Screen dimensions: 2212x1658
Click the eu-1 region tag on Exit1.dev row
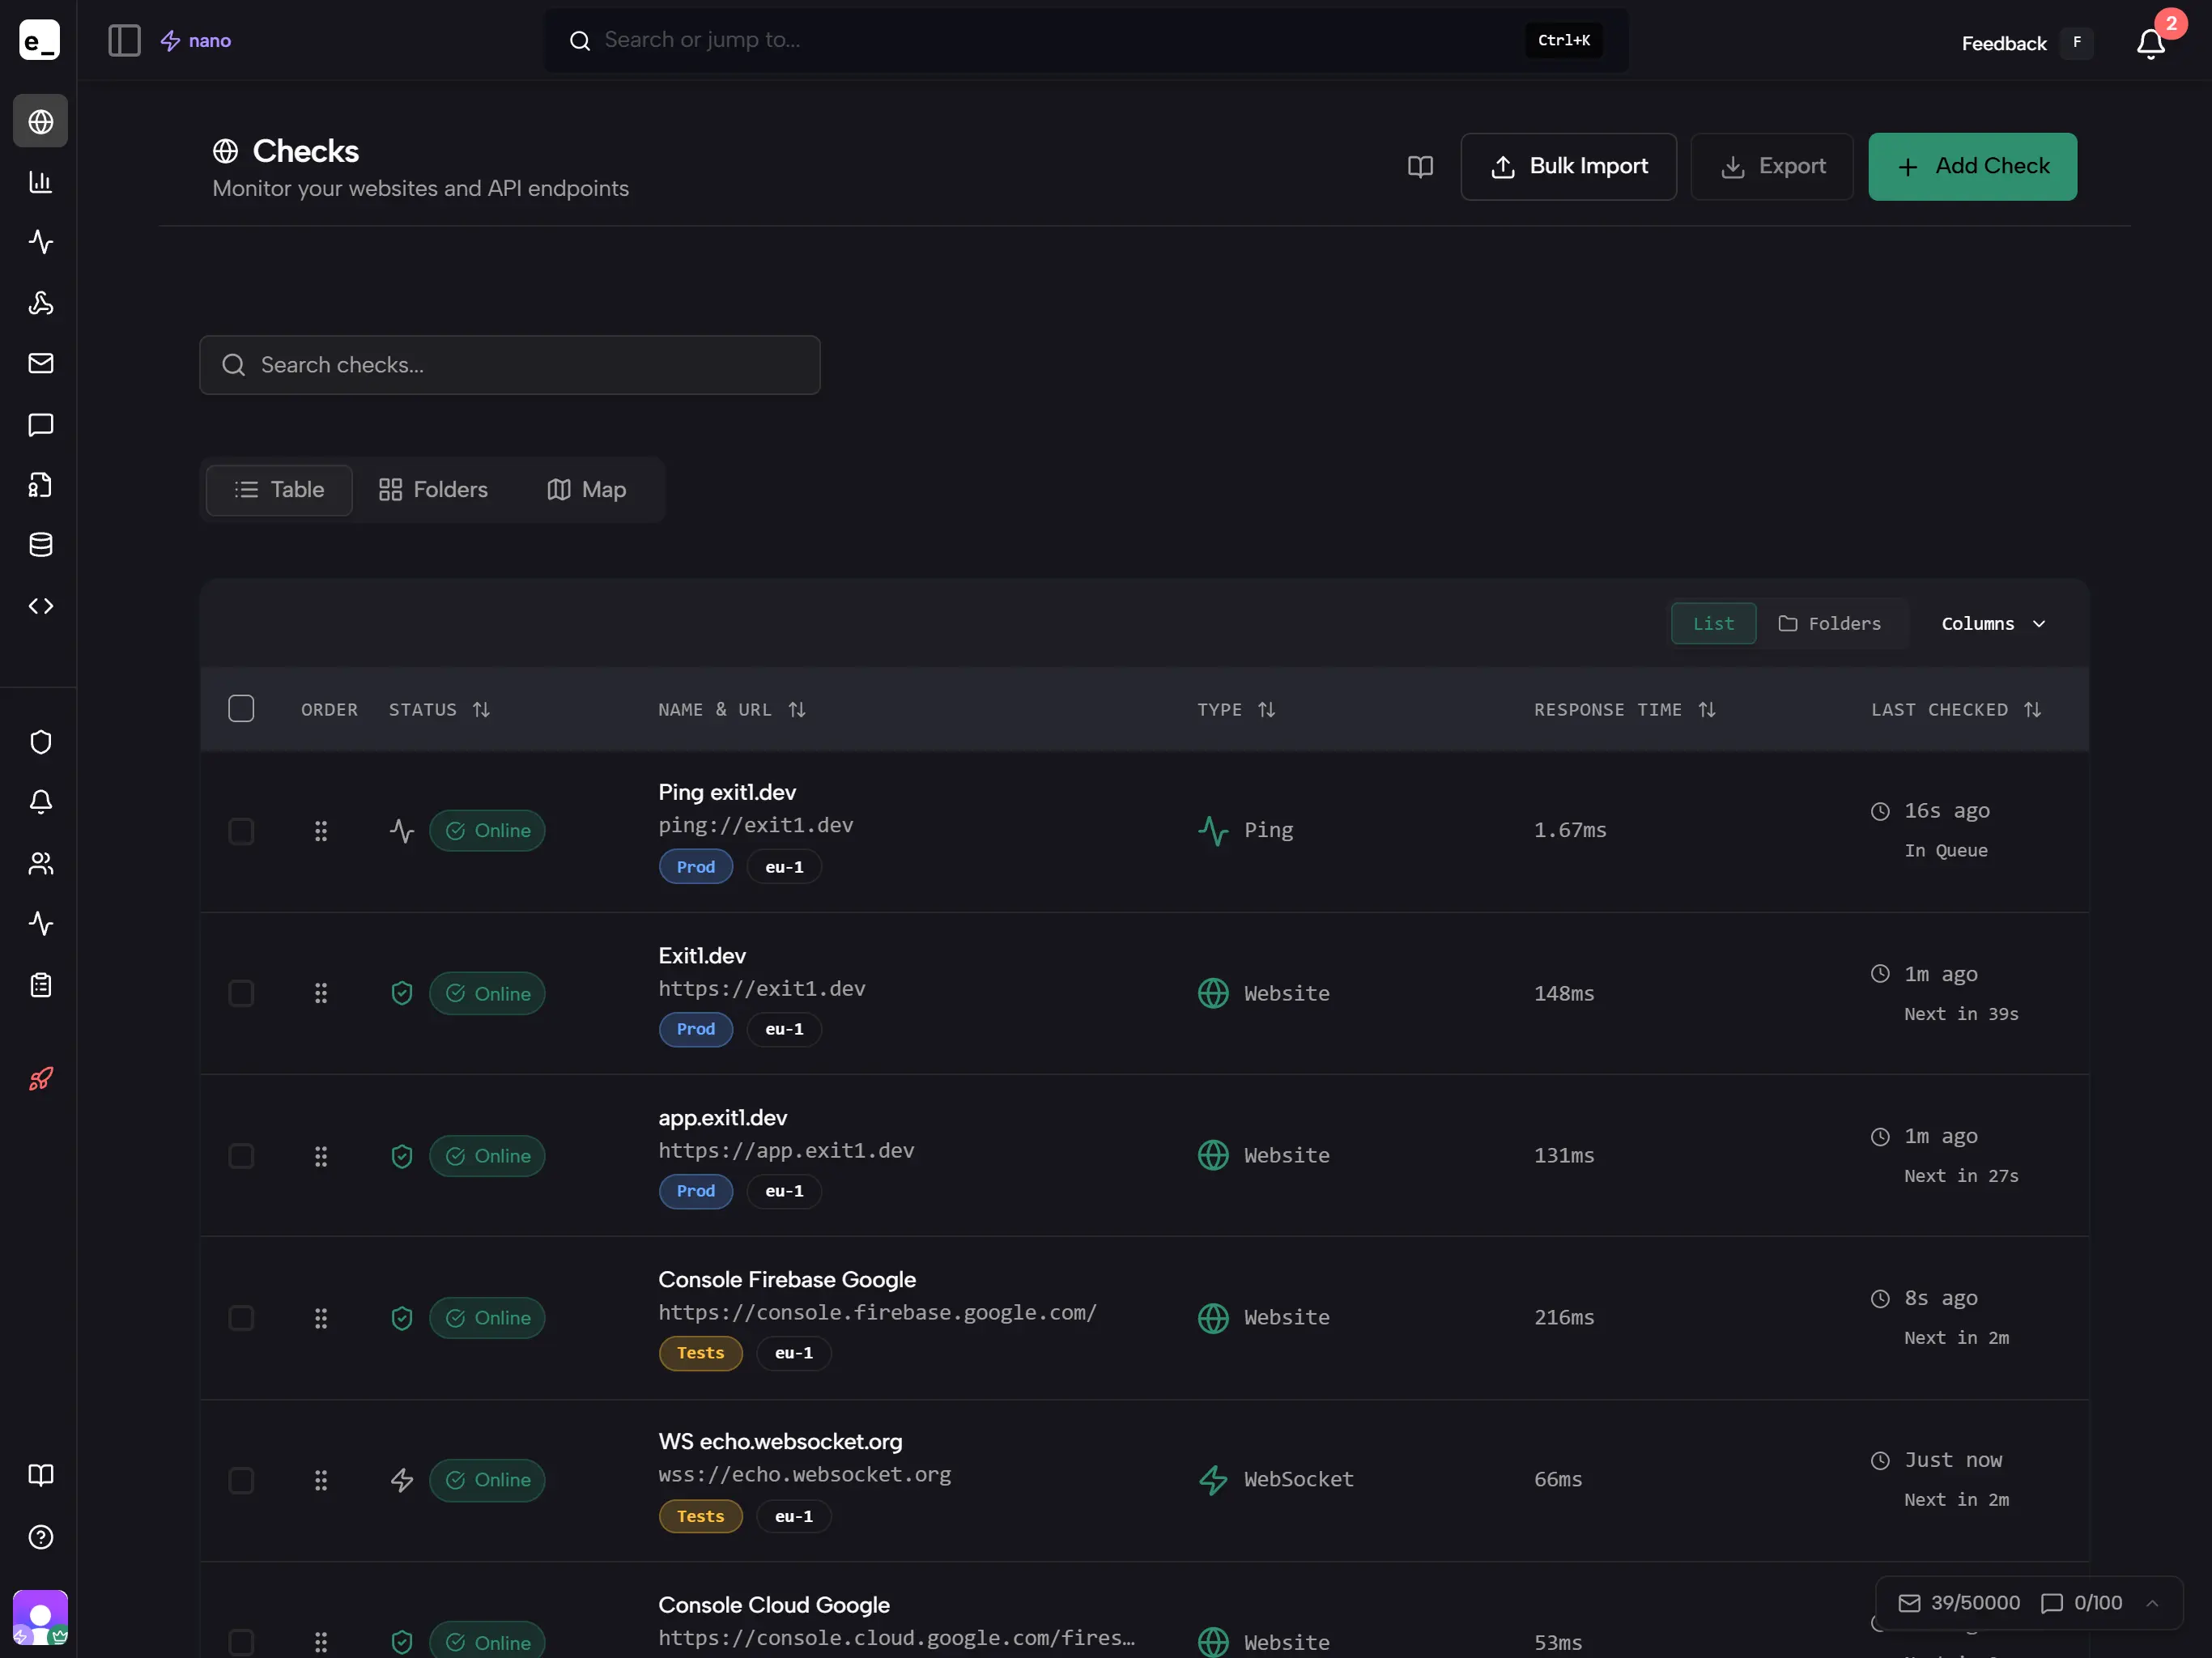(x=784, y=1029)
